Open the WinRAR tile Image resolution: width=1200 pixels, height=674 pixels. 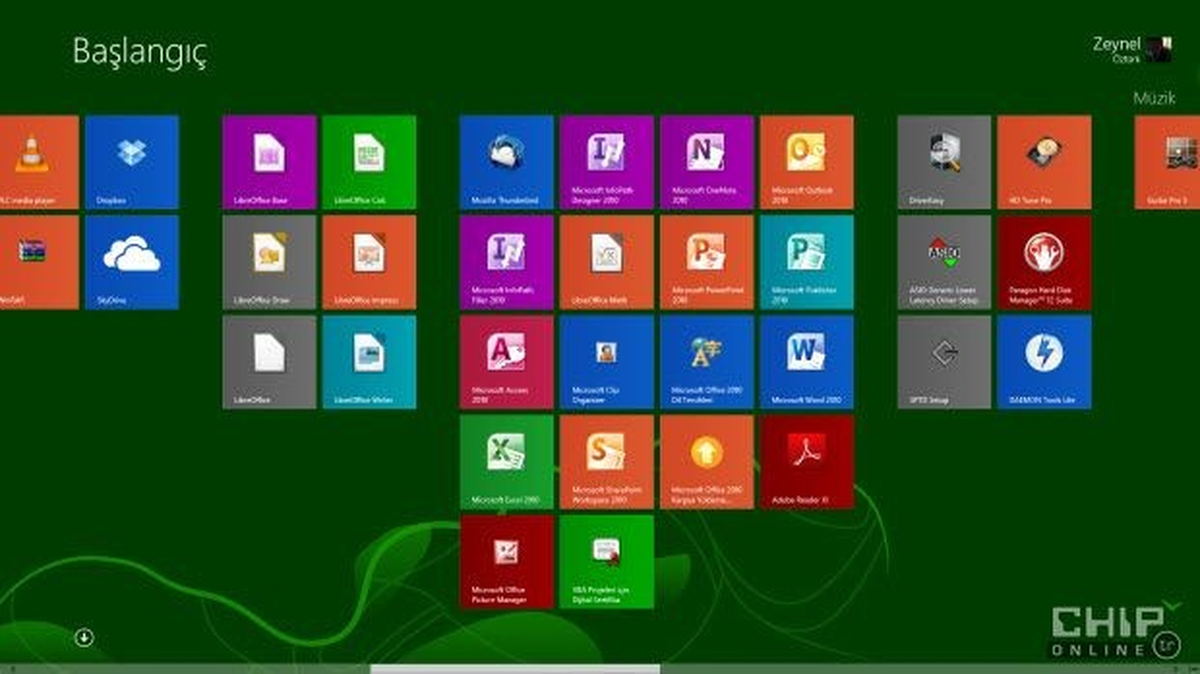click(38, 262)
